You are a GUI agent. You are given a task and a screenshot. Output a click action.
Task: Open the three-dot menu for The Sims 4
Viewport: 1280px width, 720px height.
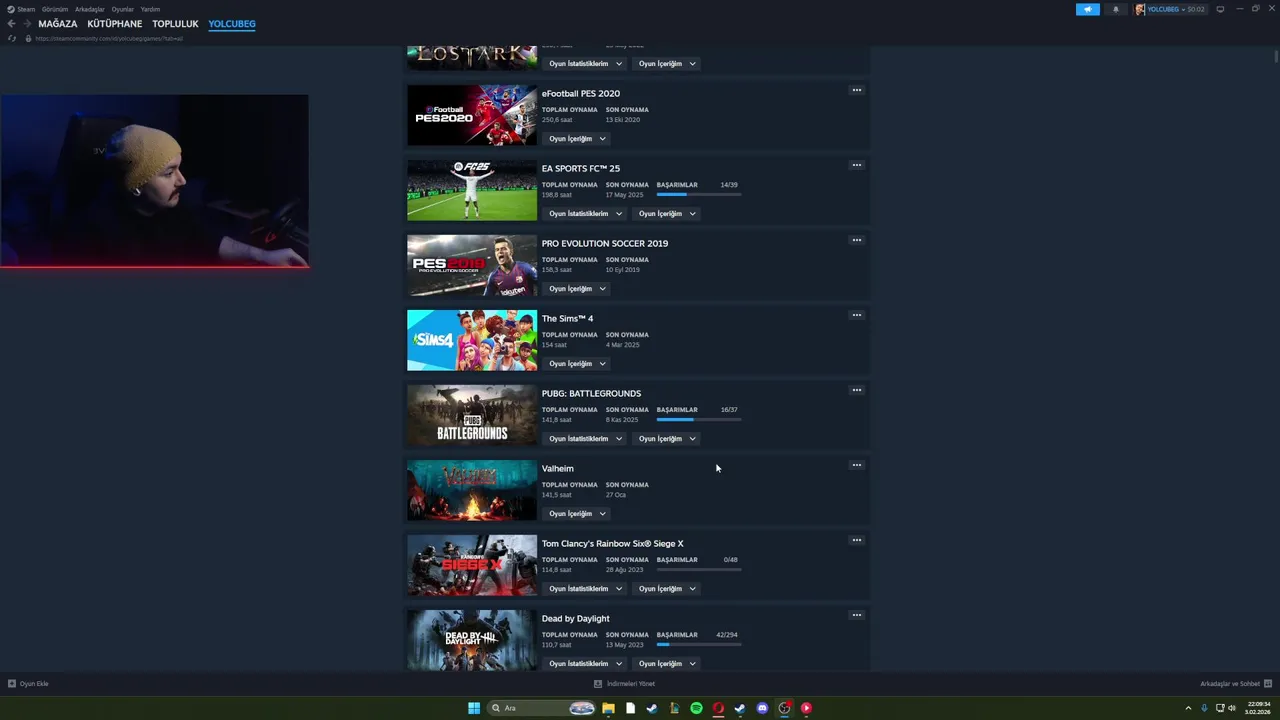tap(856, 315)
